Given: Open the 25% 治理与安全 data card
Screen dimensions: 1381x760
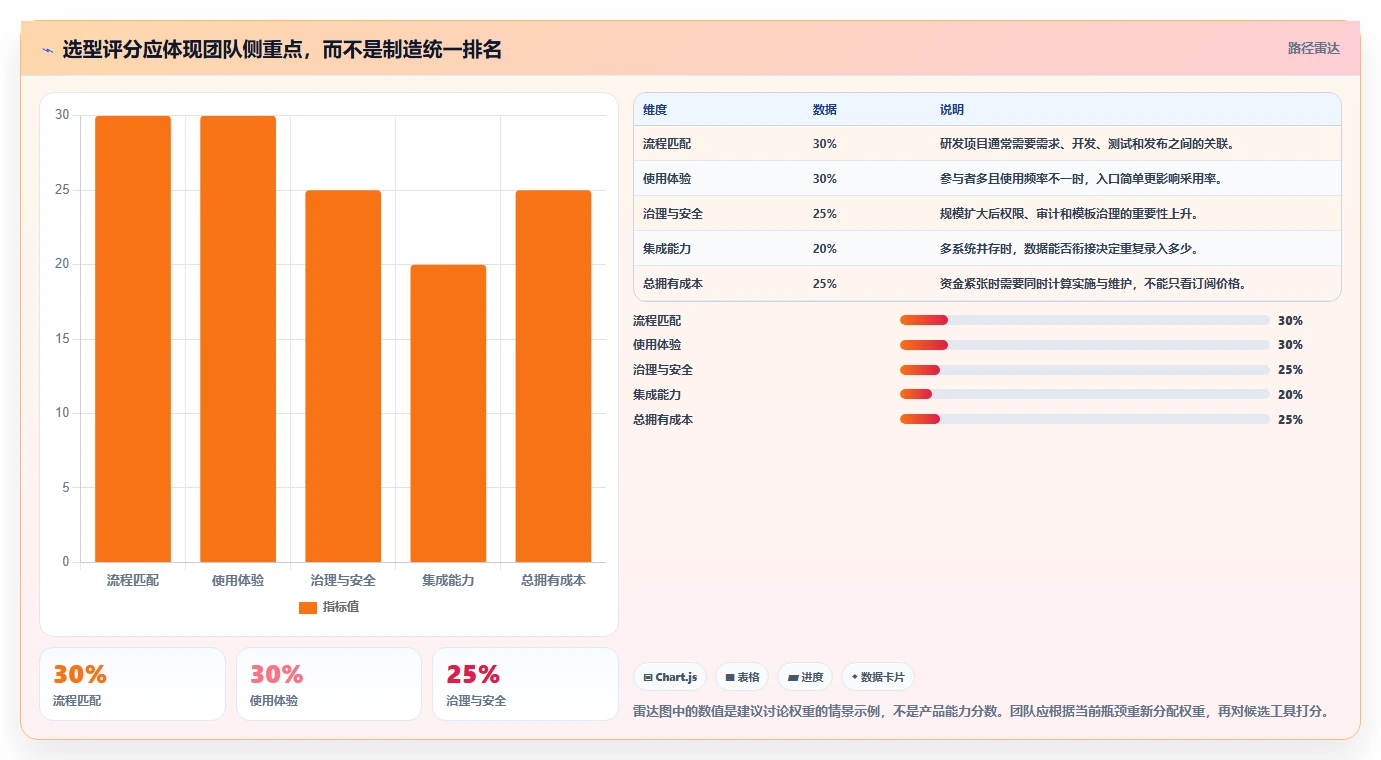Looking at the screenshot, I should pyautogui.click(x=525, y=684).
